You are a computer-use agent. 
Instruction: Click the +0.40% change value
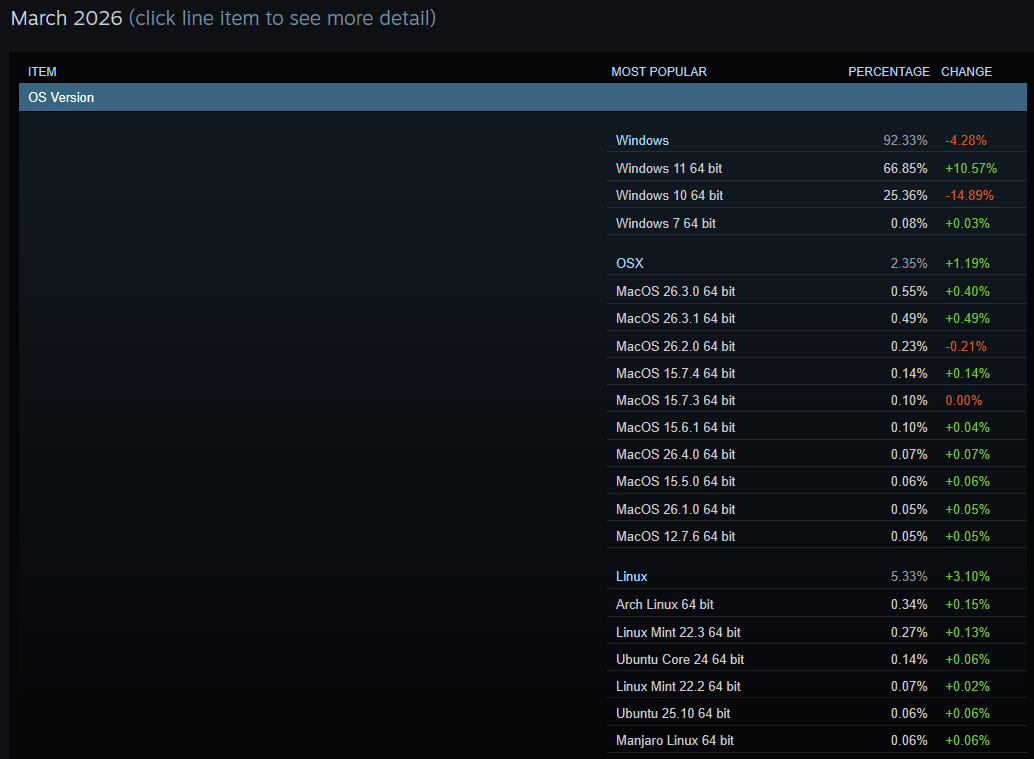tap(967, 291)
